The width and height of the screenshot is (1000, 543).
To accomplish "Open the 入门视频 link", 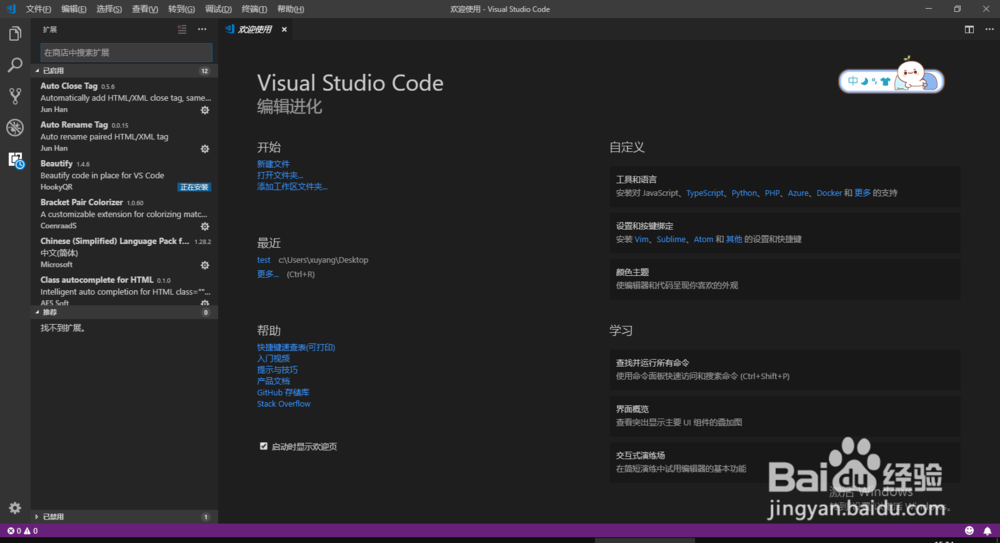I will [273, 359].
